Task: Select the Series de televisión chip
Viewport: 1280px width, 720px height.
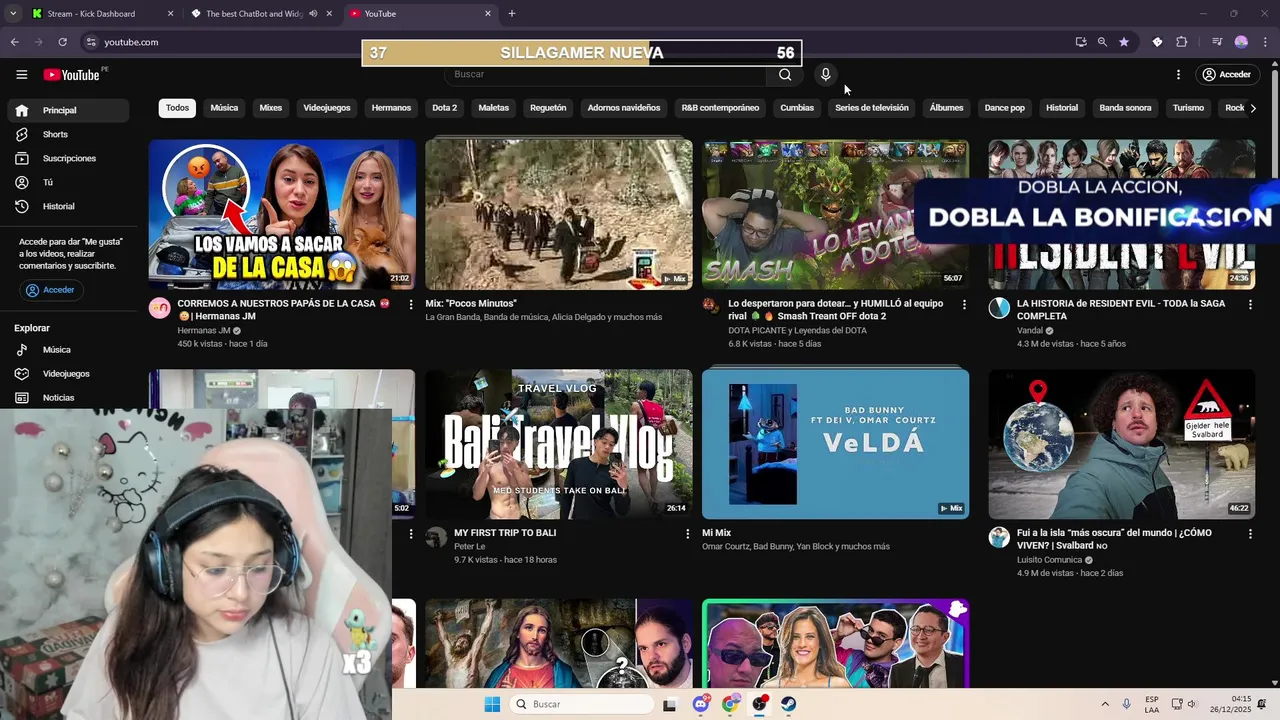Action: 872,108
